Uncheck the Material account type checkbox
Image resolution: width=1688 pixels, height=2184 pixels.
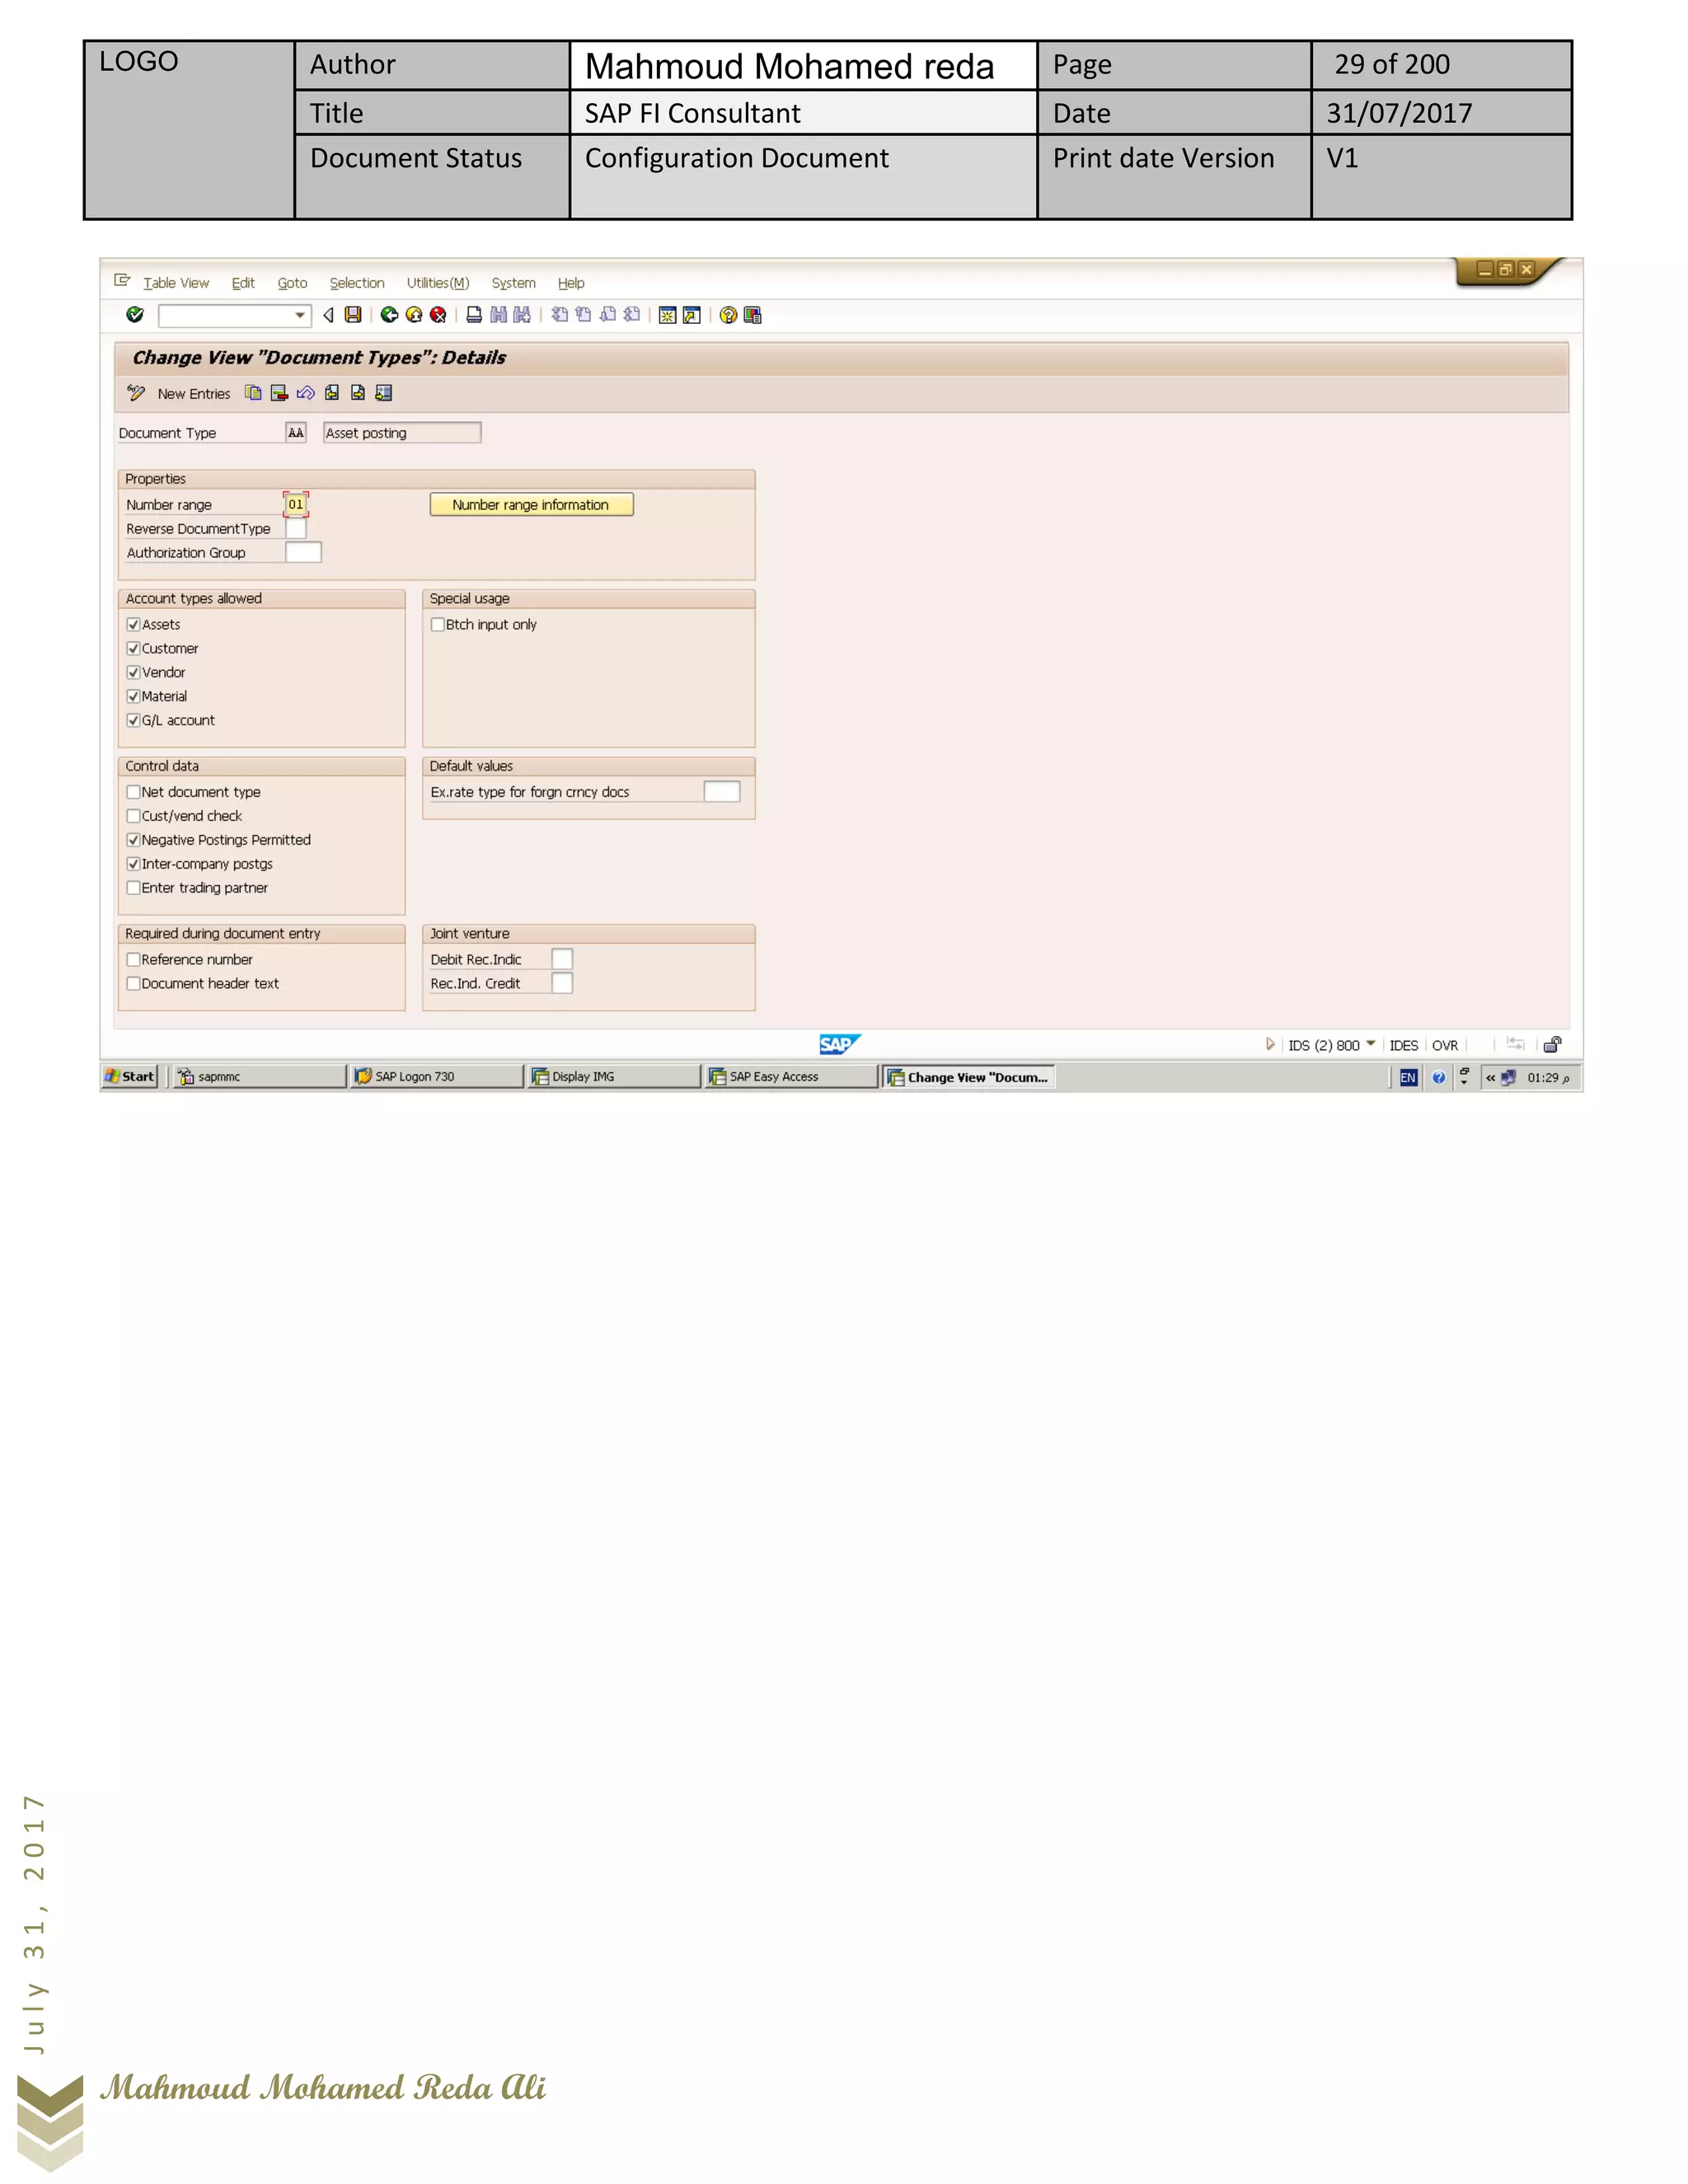[x=133, y=696]
